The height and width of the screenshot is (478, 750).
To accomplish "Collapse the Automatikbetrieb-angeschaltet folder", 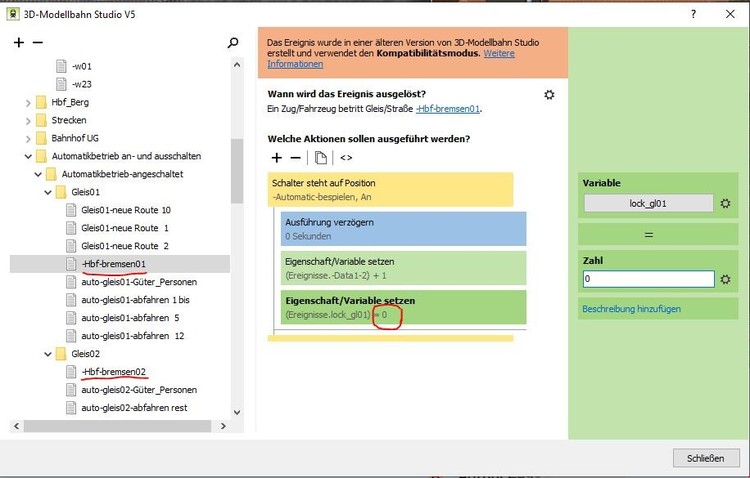I will click(x=38, y=174).
